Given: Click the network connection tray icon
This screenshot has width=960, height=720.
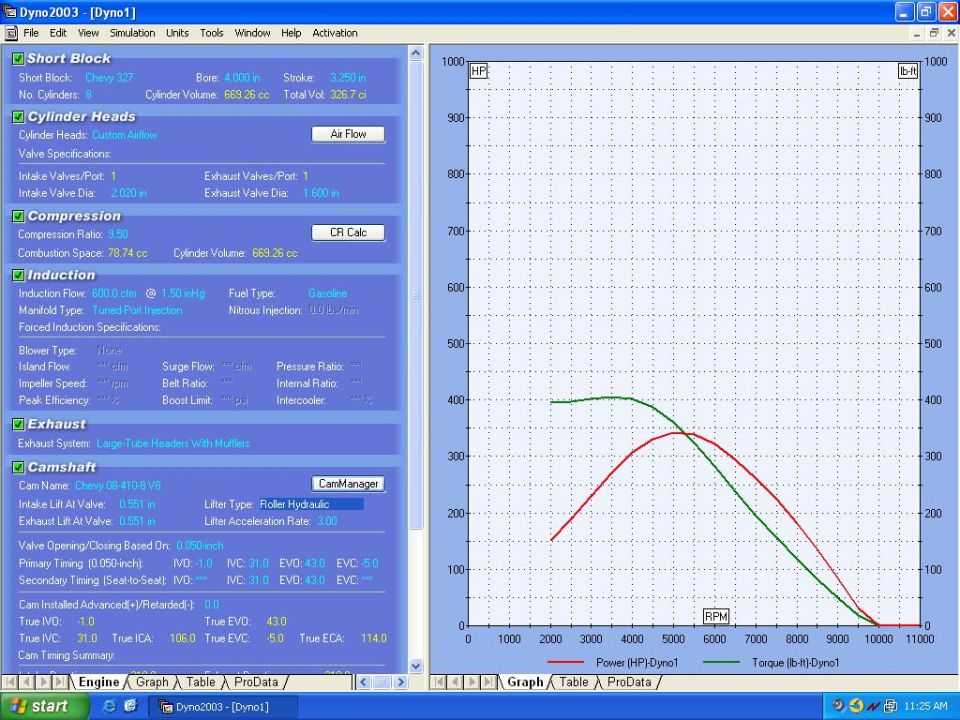Looking at the screenshot, I should [x=890, y=707].
